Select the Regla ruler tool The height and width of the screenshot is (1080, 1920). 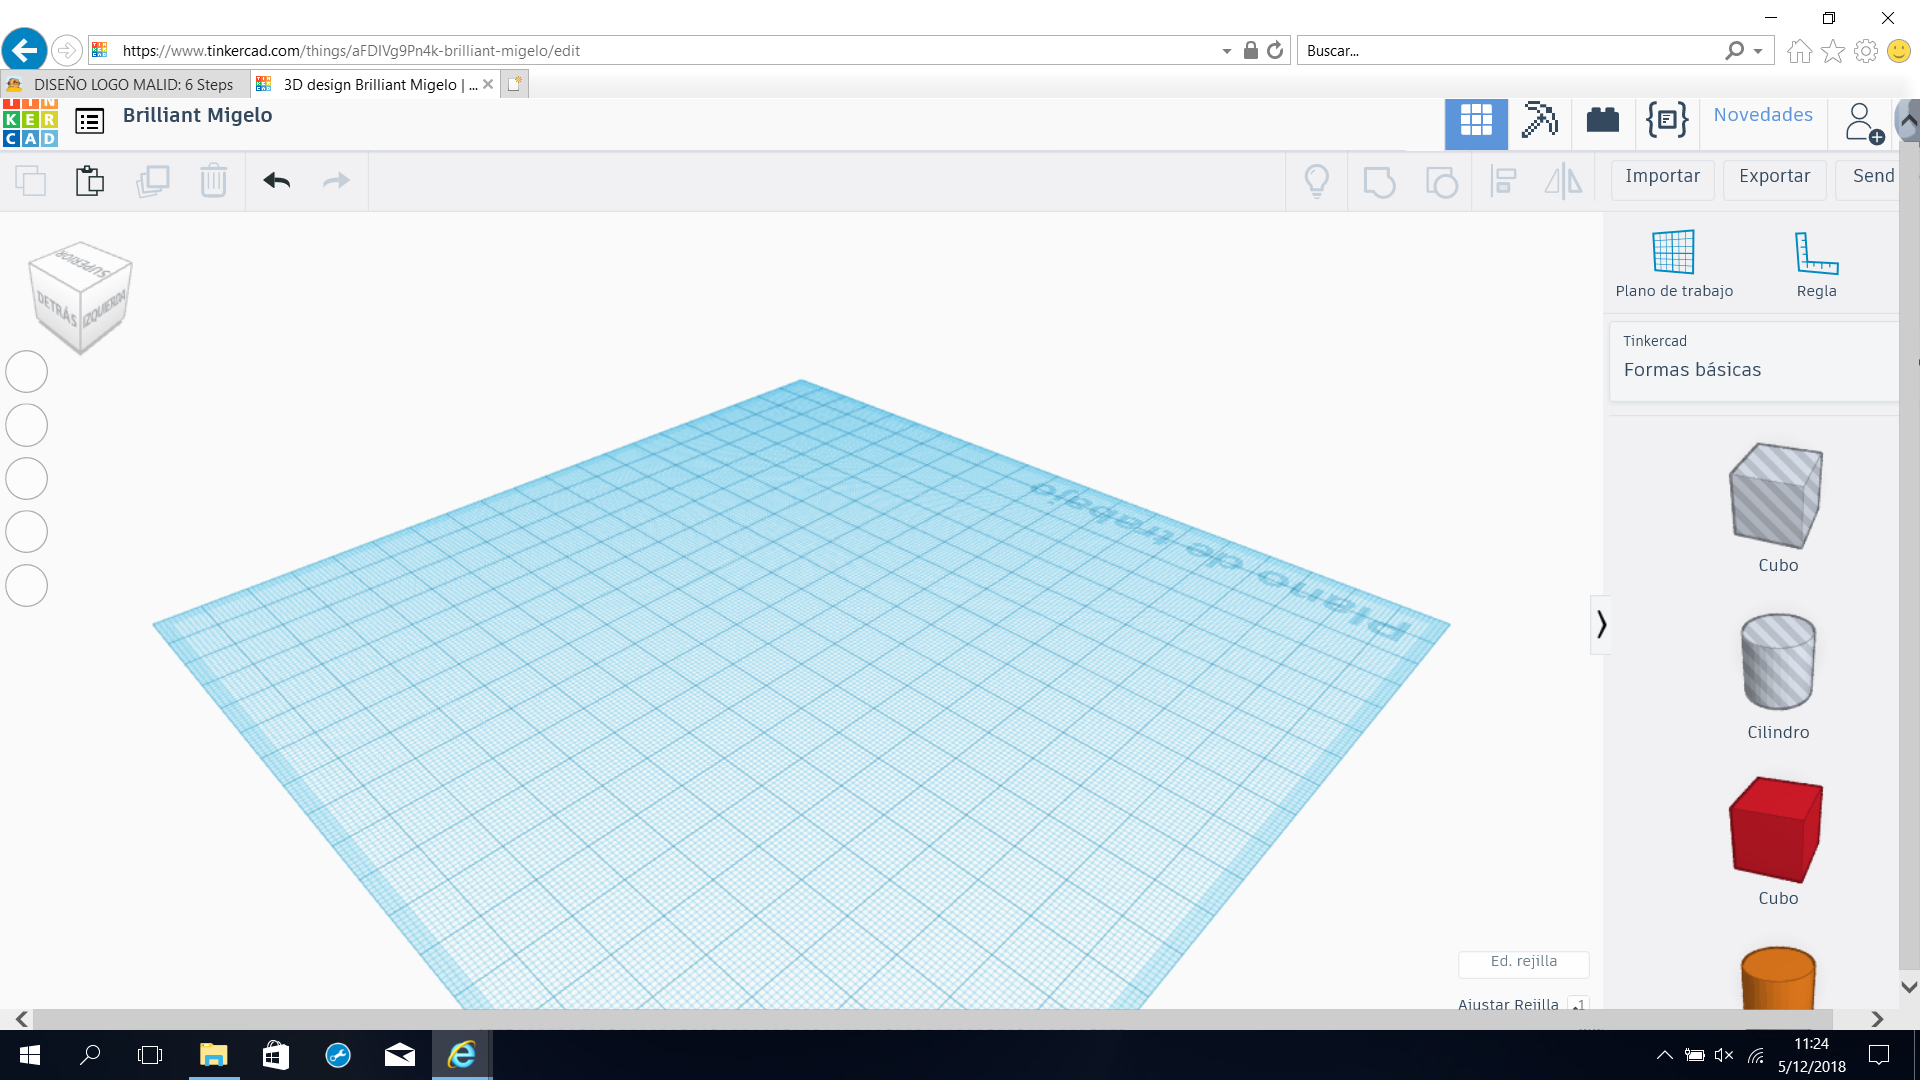pyautogui.click(x=1816, y=265)
